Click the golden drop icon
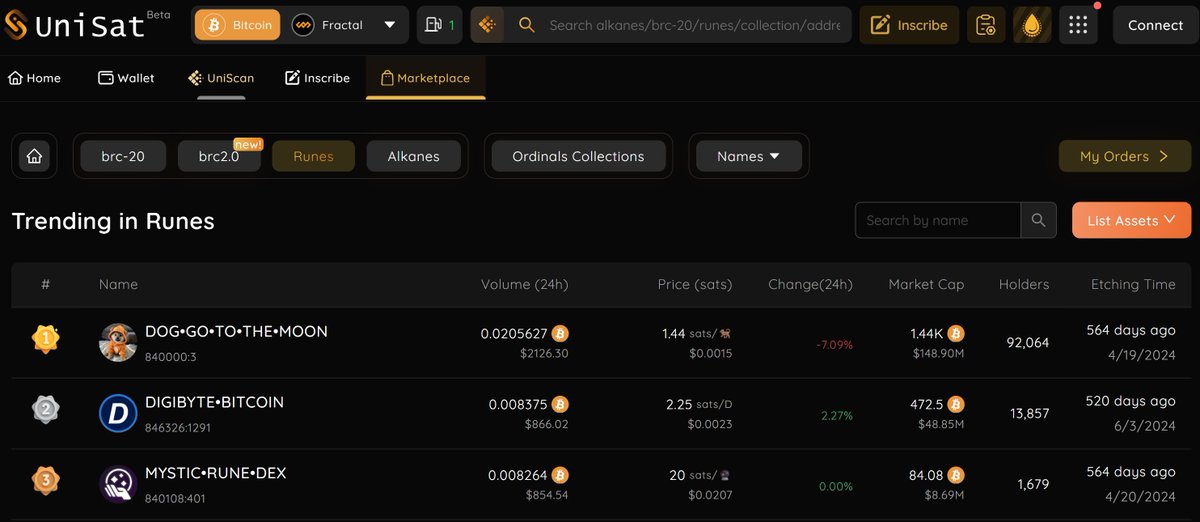 [x=1032, y=25]
